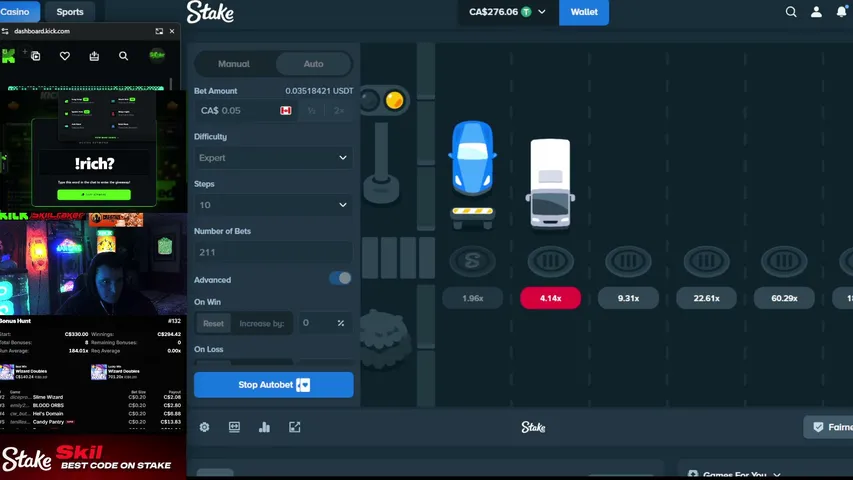Switch to the Auto tab
The image size is (853, 480).
pyautogui.click(x=313, y=64)
